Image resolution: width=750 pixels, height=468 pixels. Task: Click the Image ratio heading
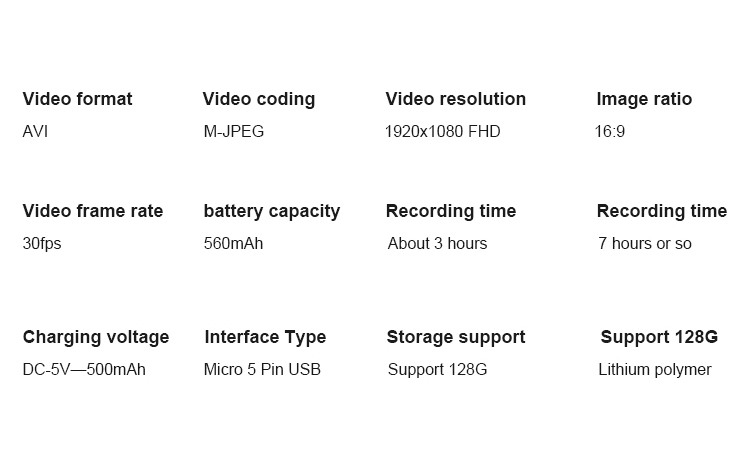644,99
